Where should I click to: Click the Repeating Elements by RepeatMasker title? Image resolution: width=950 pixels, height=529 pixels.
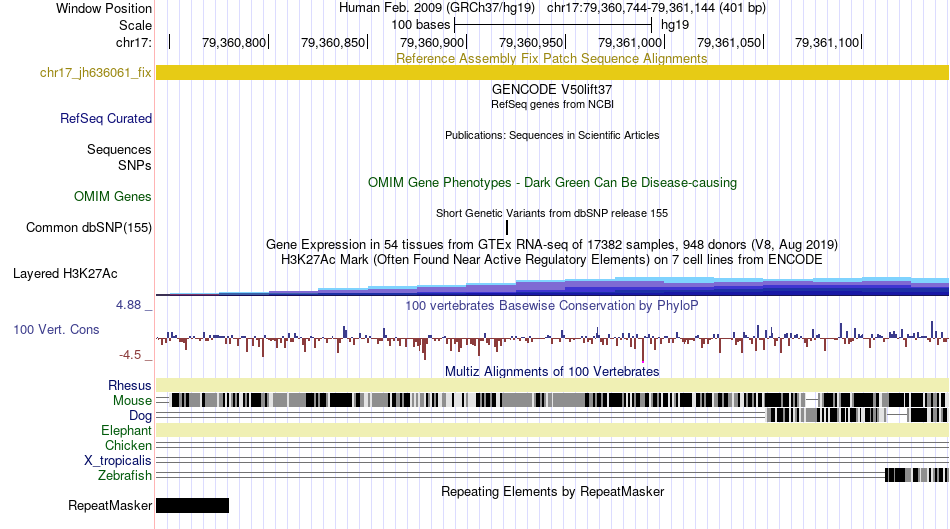tap(552, 491)
